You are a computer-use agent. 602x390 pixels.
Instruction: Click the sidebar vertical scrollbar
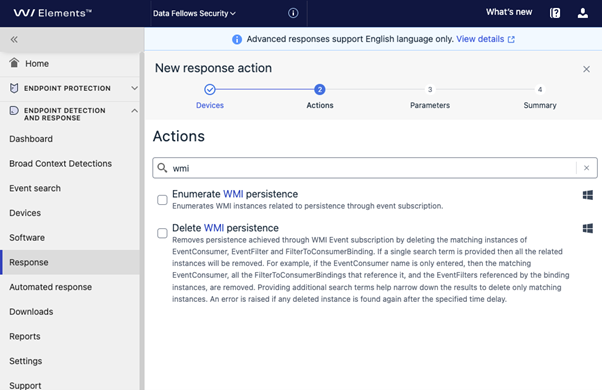pyautogui.click(x=142, y=221)
